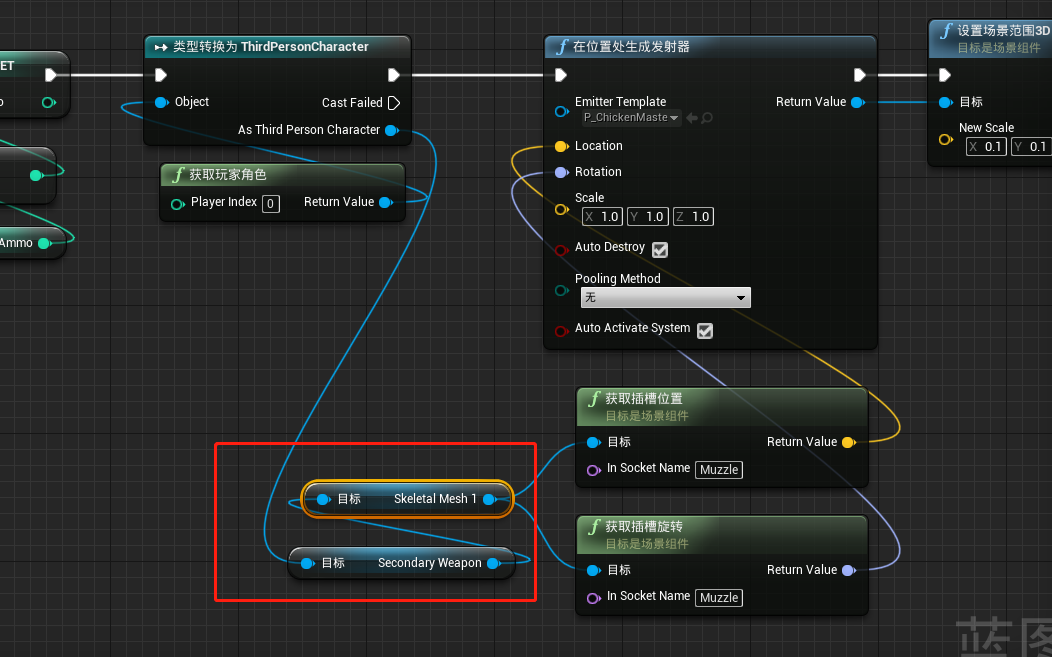Click the Pooling Method input pin
The height and width of the screenshot is (657, 1052).
pos(562,291)
